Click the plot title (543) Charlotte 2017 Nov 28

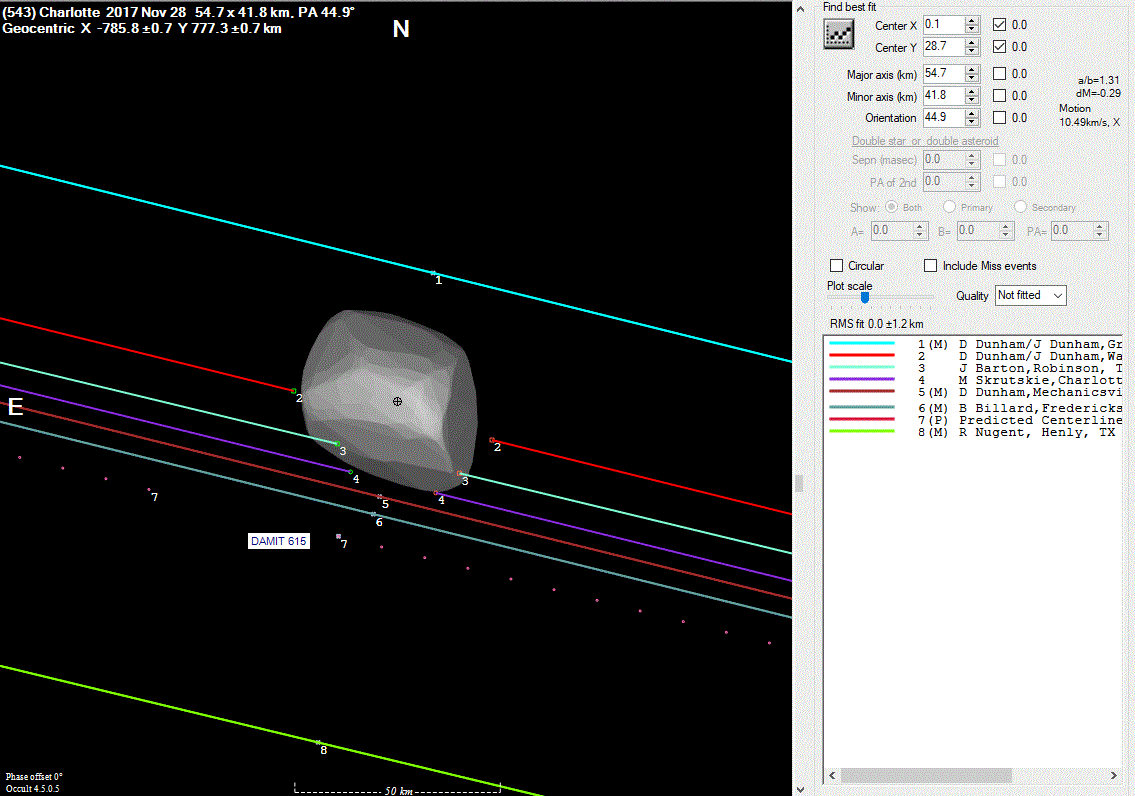94,12
